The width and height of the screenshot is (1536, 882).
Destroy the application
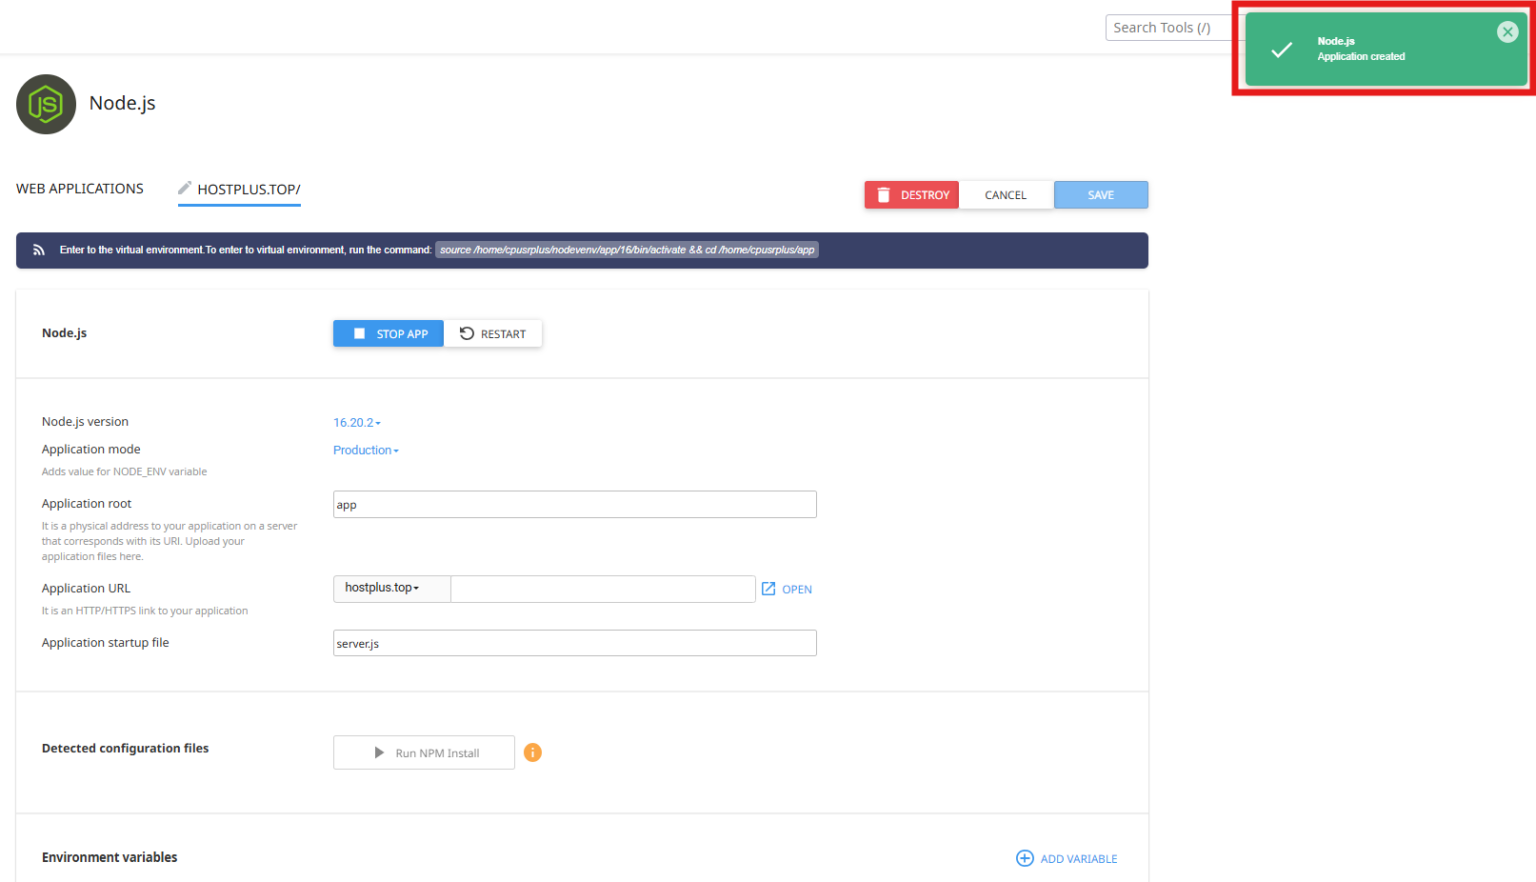(x=912, y=195)
